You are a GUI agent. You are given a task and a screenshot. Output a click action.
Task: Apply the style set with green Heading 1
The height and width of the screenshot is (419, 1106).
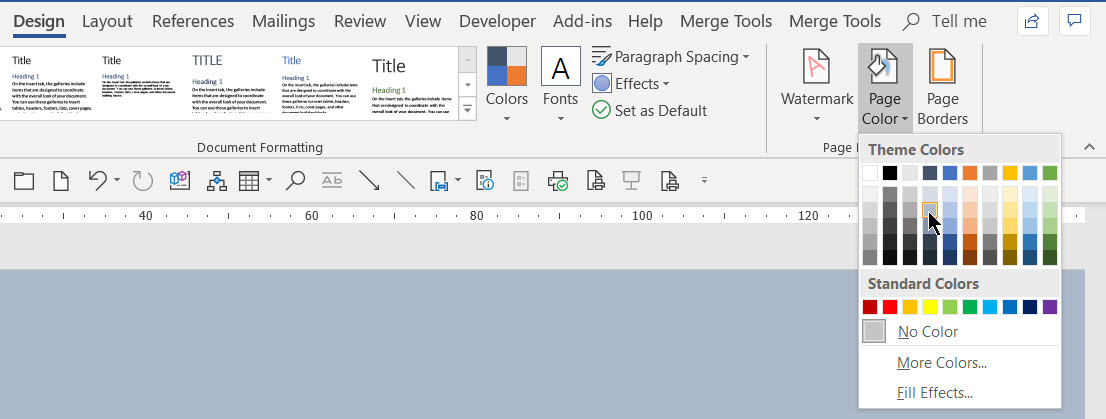[x=411, y=85]
